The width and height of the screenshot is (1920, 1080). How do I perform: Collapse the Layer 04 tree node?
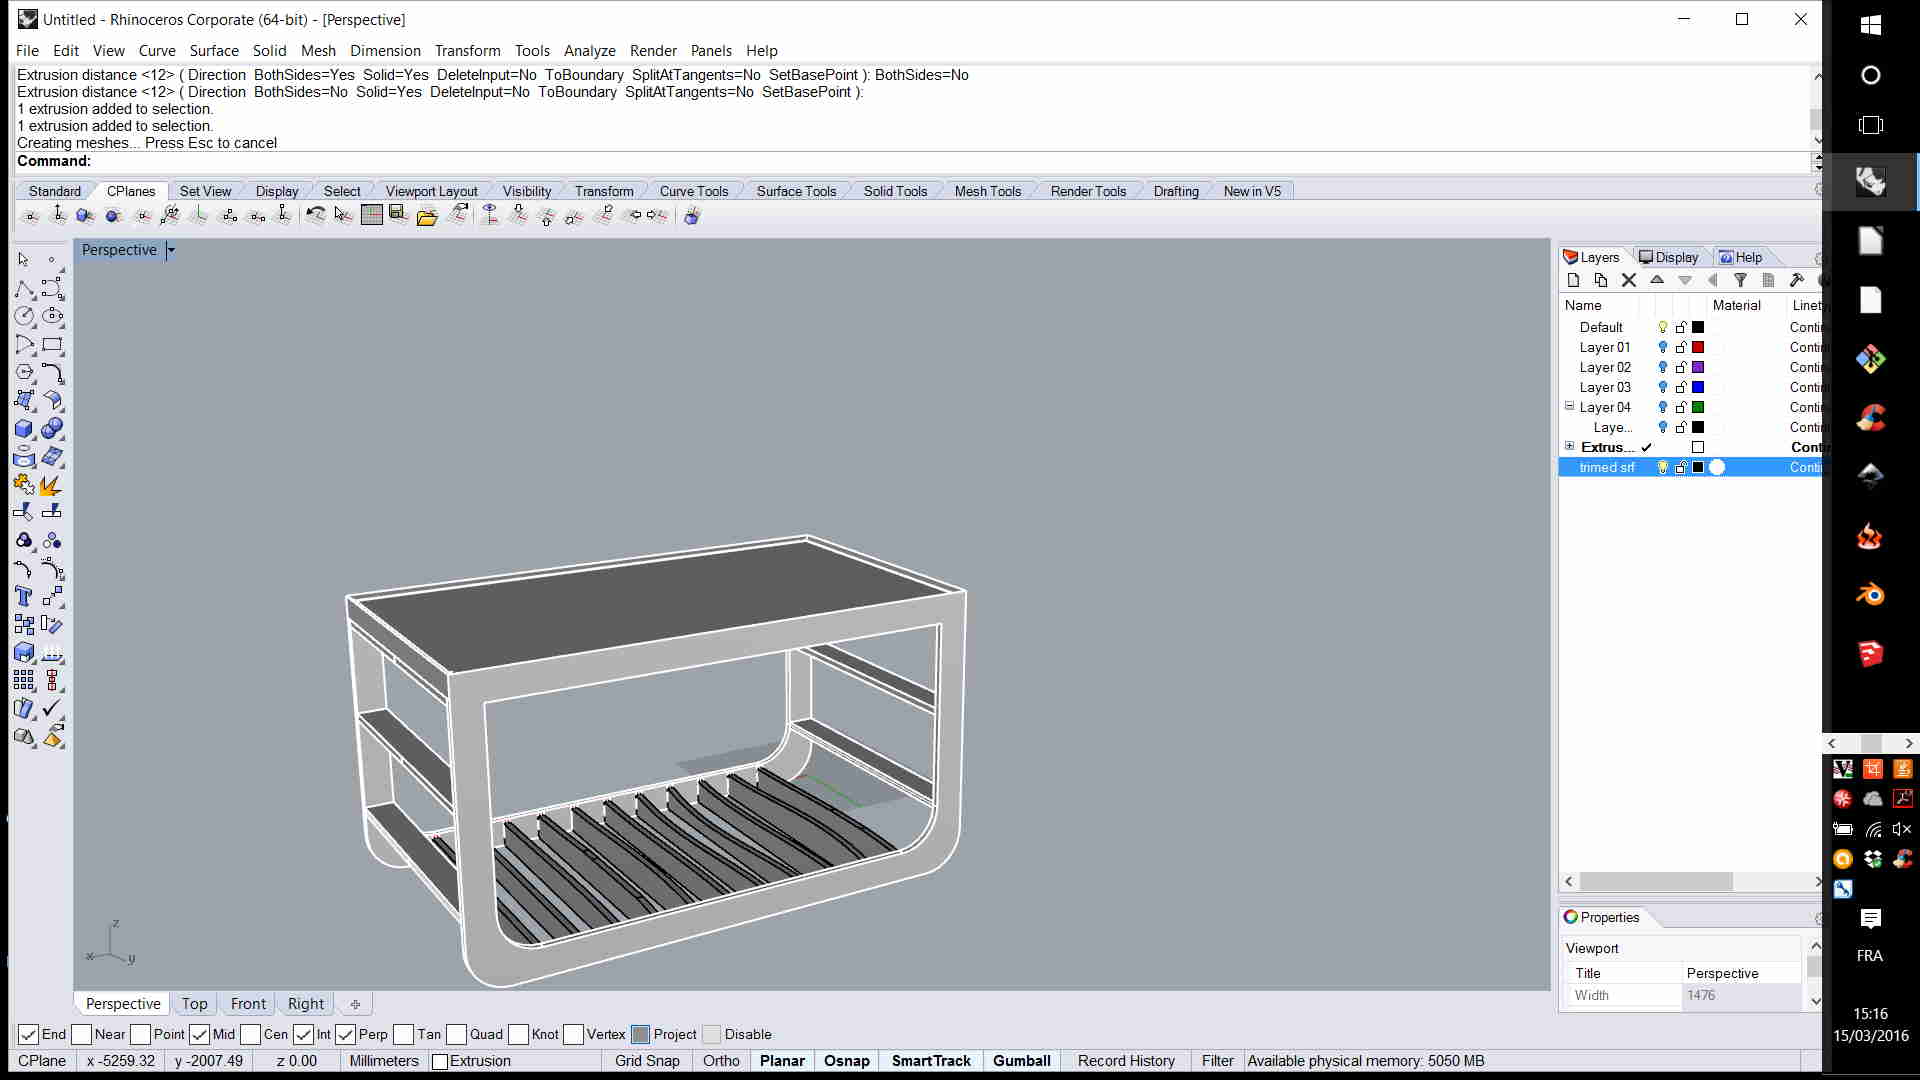[1569, 407]
